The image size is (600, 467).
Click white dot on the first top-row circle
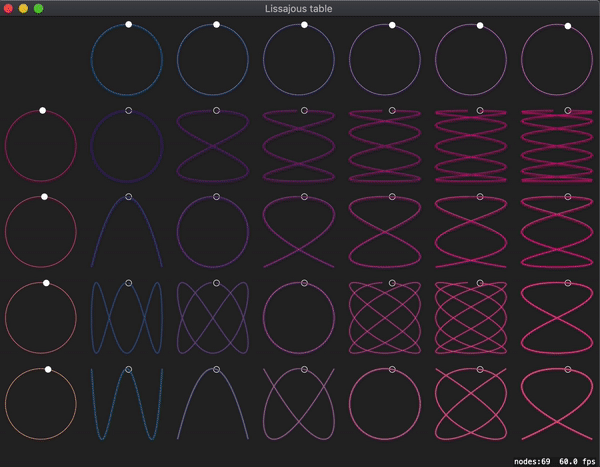129,25
